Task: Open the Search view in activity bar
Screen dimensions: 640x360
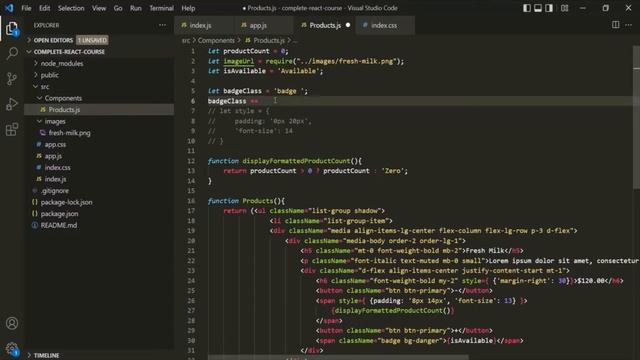Action: (x=12, y=53)
